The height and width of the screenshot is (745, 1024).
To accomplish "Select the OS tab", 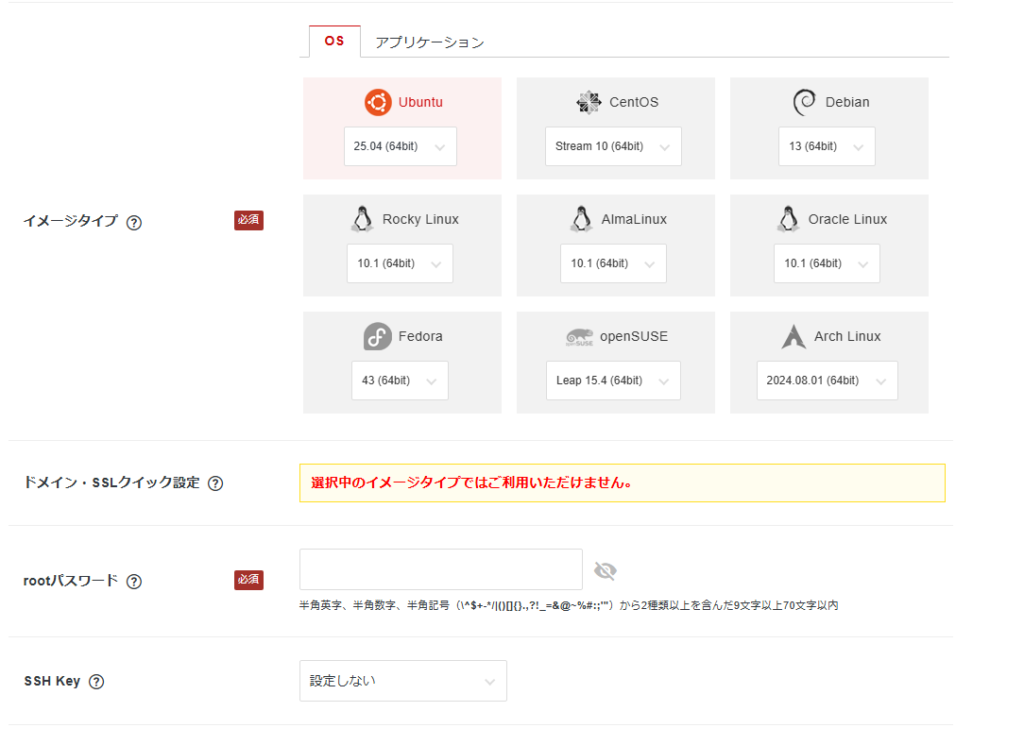I will (334, 42).
